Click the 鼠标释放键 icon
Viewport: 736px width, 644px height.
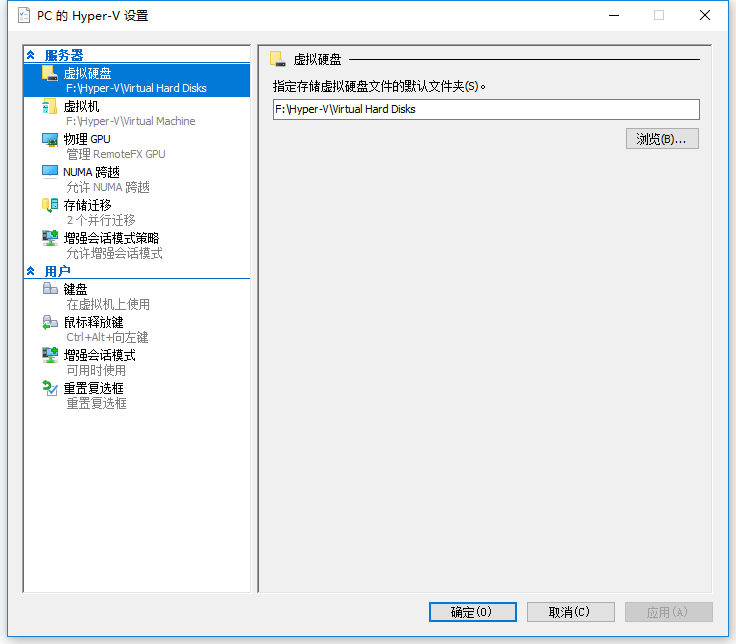50,322
